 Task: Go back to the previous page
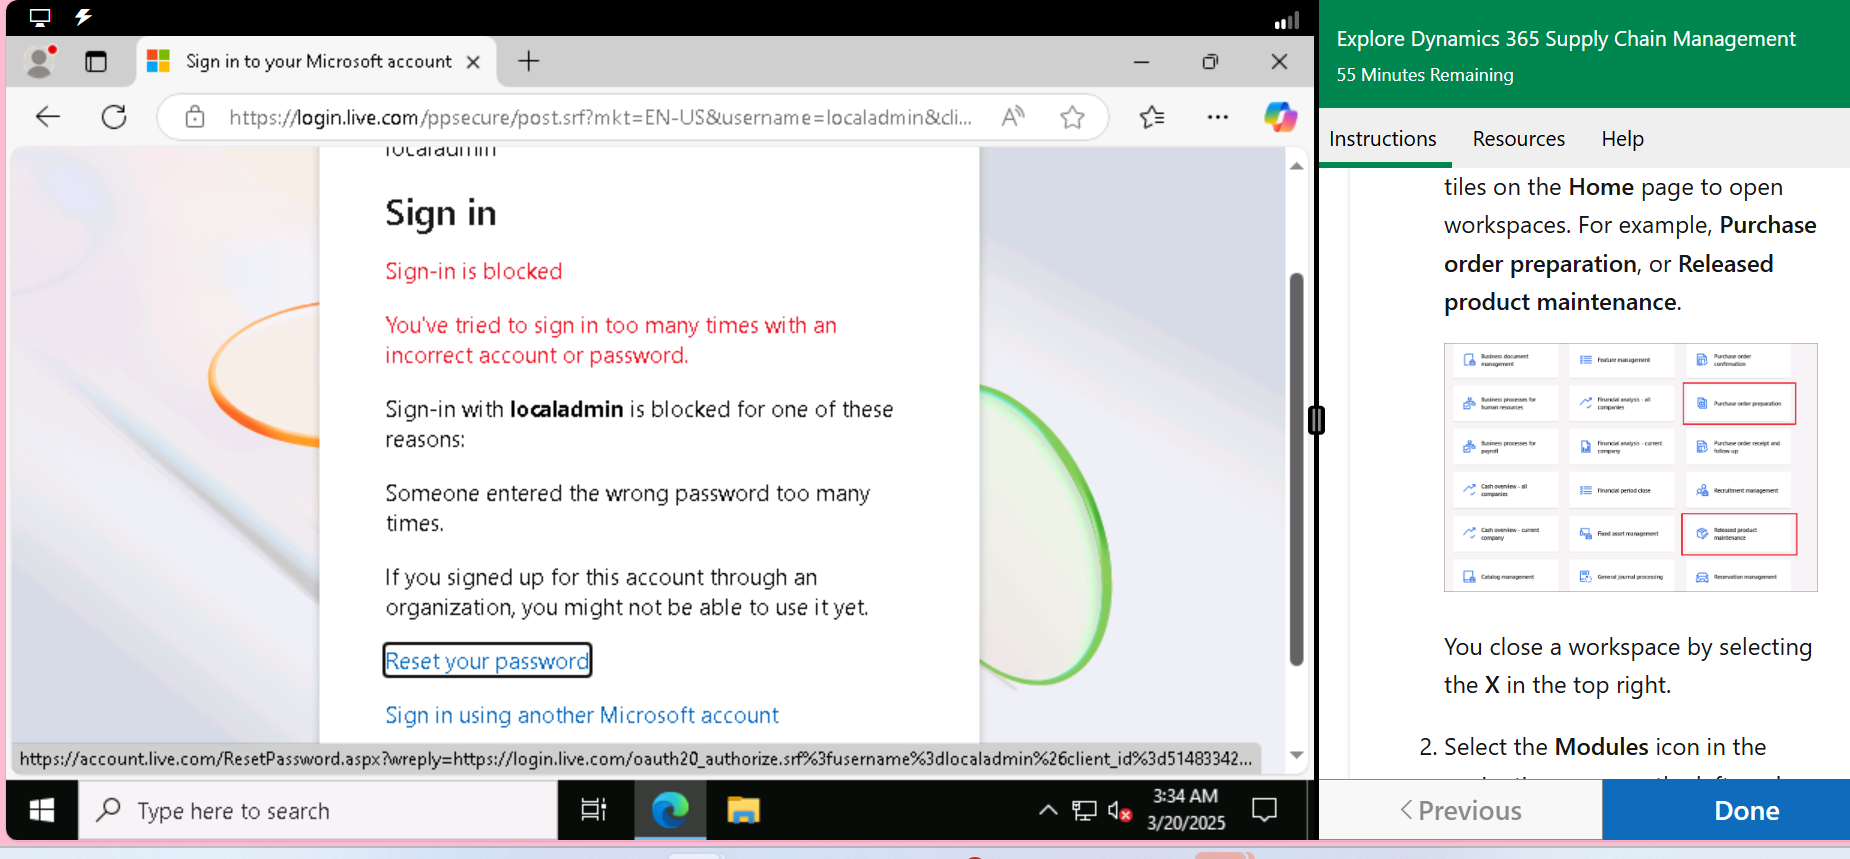pyautogui.click(x=48, y=117)
